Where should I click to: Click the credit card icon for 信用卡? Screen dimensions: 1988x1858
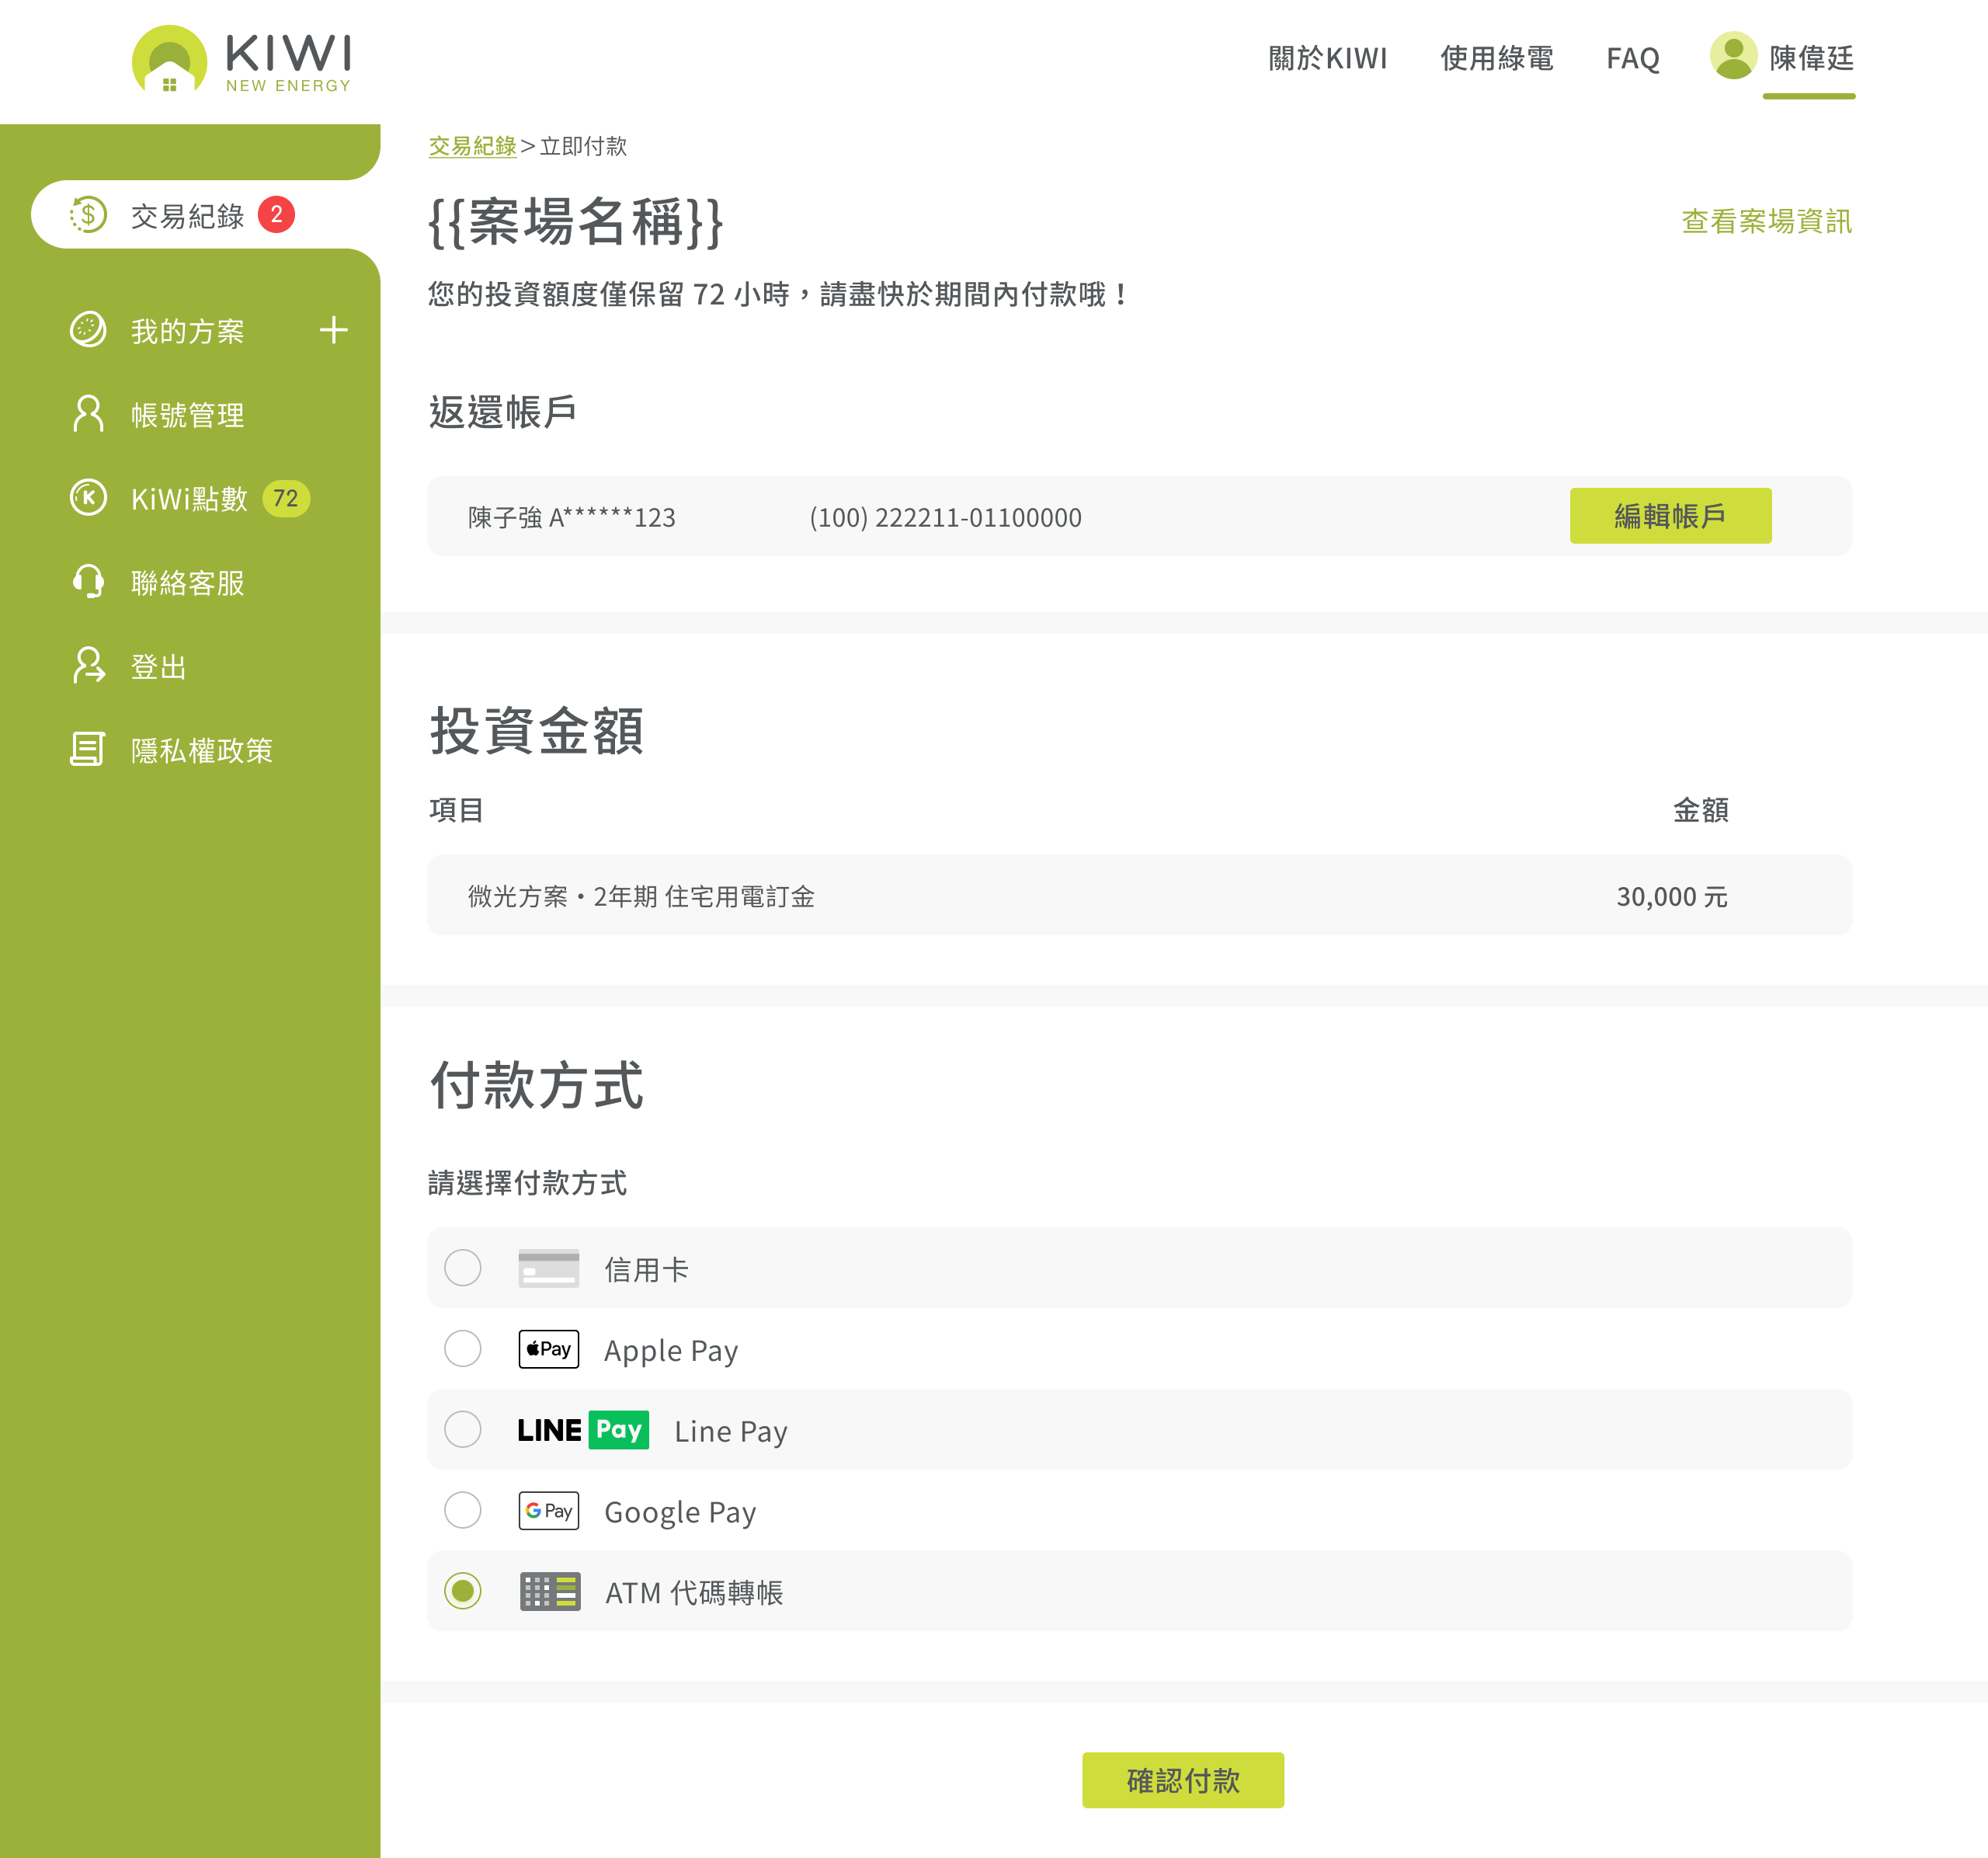click(x=549, y=1268)
